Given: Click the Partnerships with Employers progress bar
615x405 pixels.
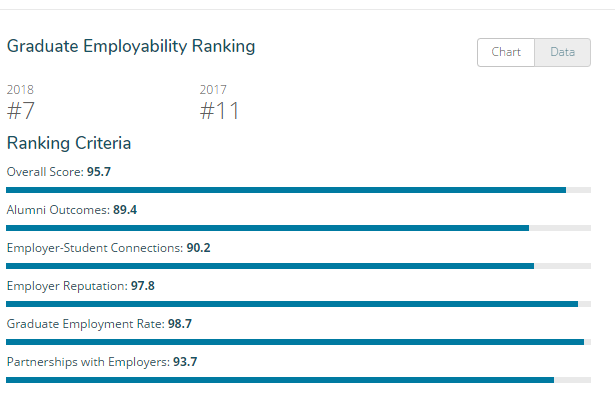Looking at the screenshot, I should (x=298, y=379).
